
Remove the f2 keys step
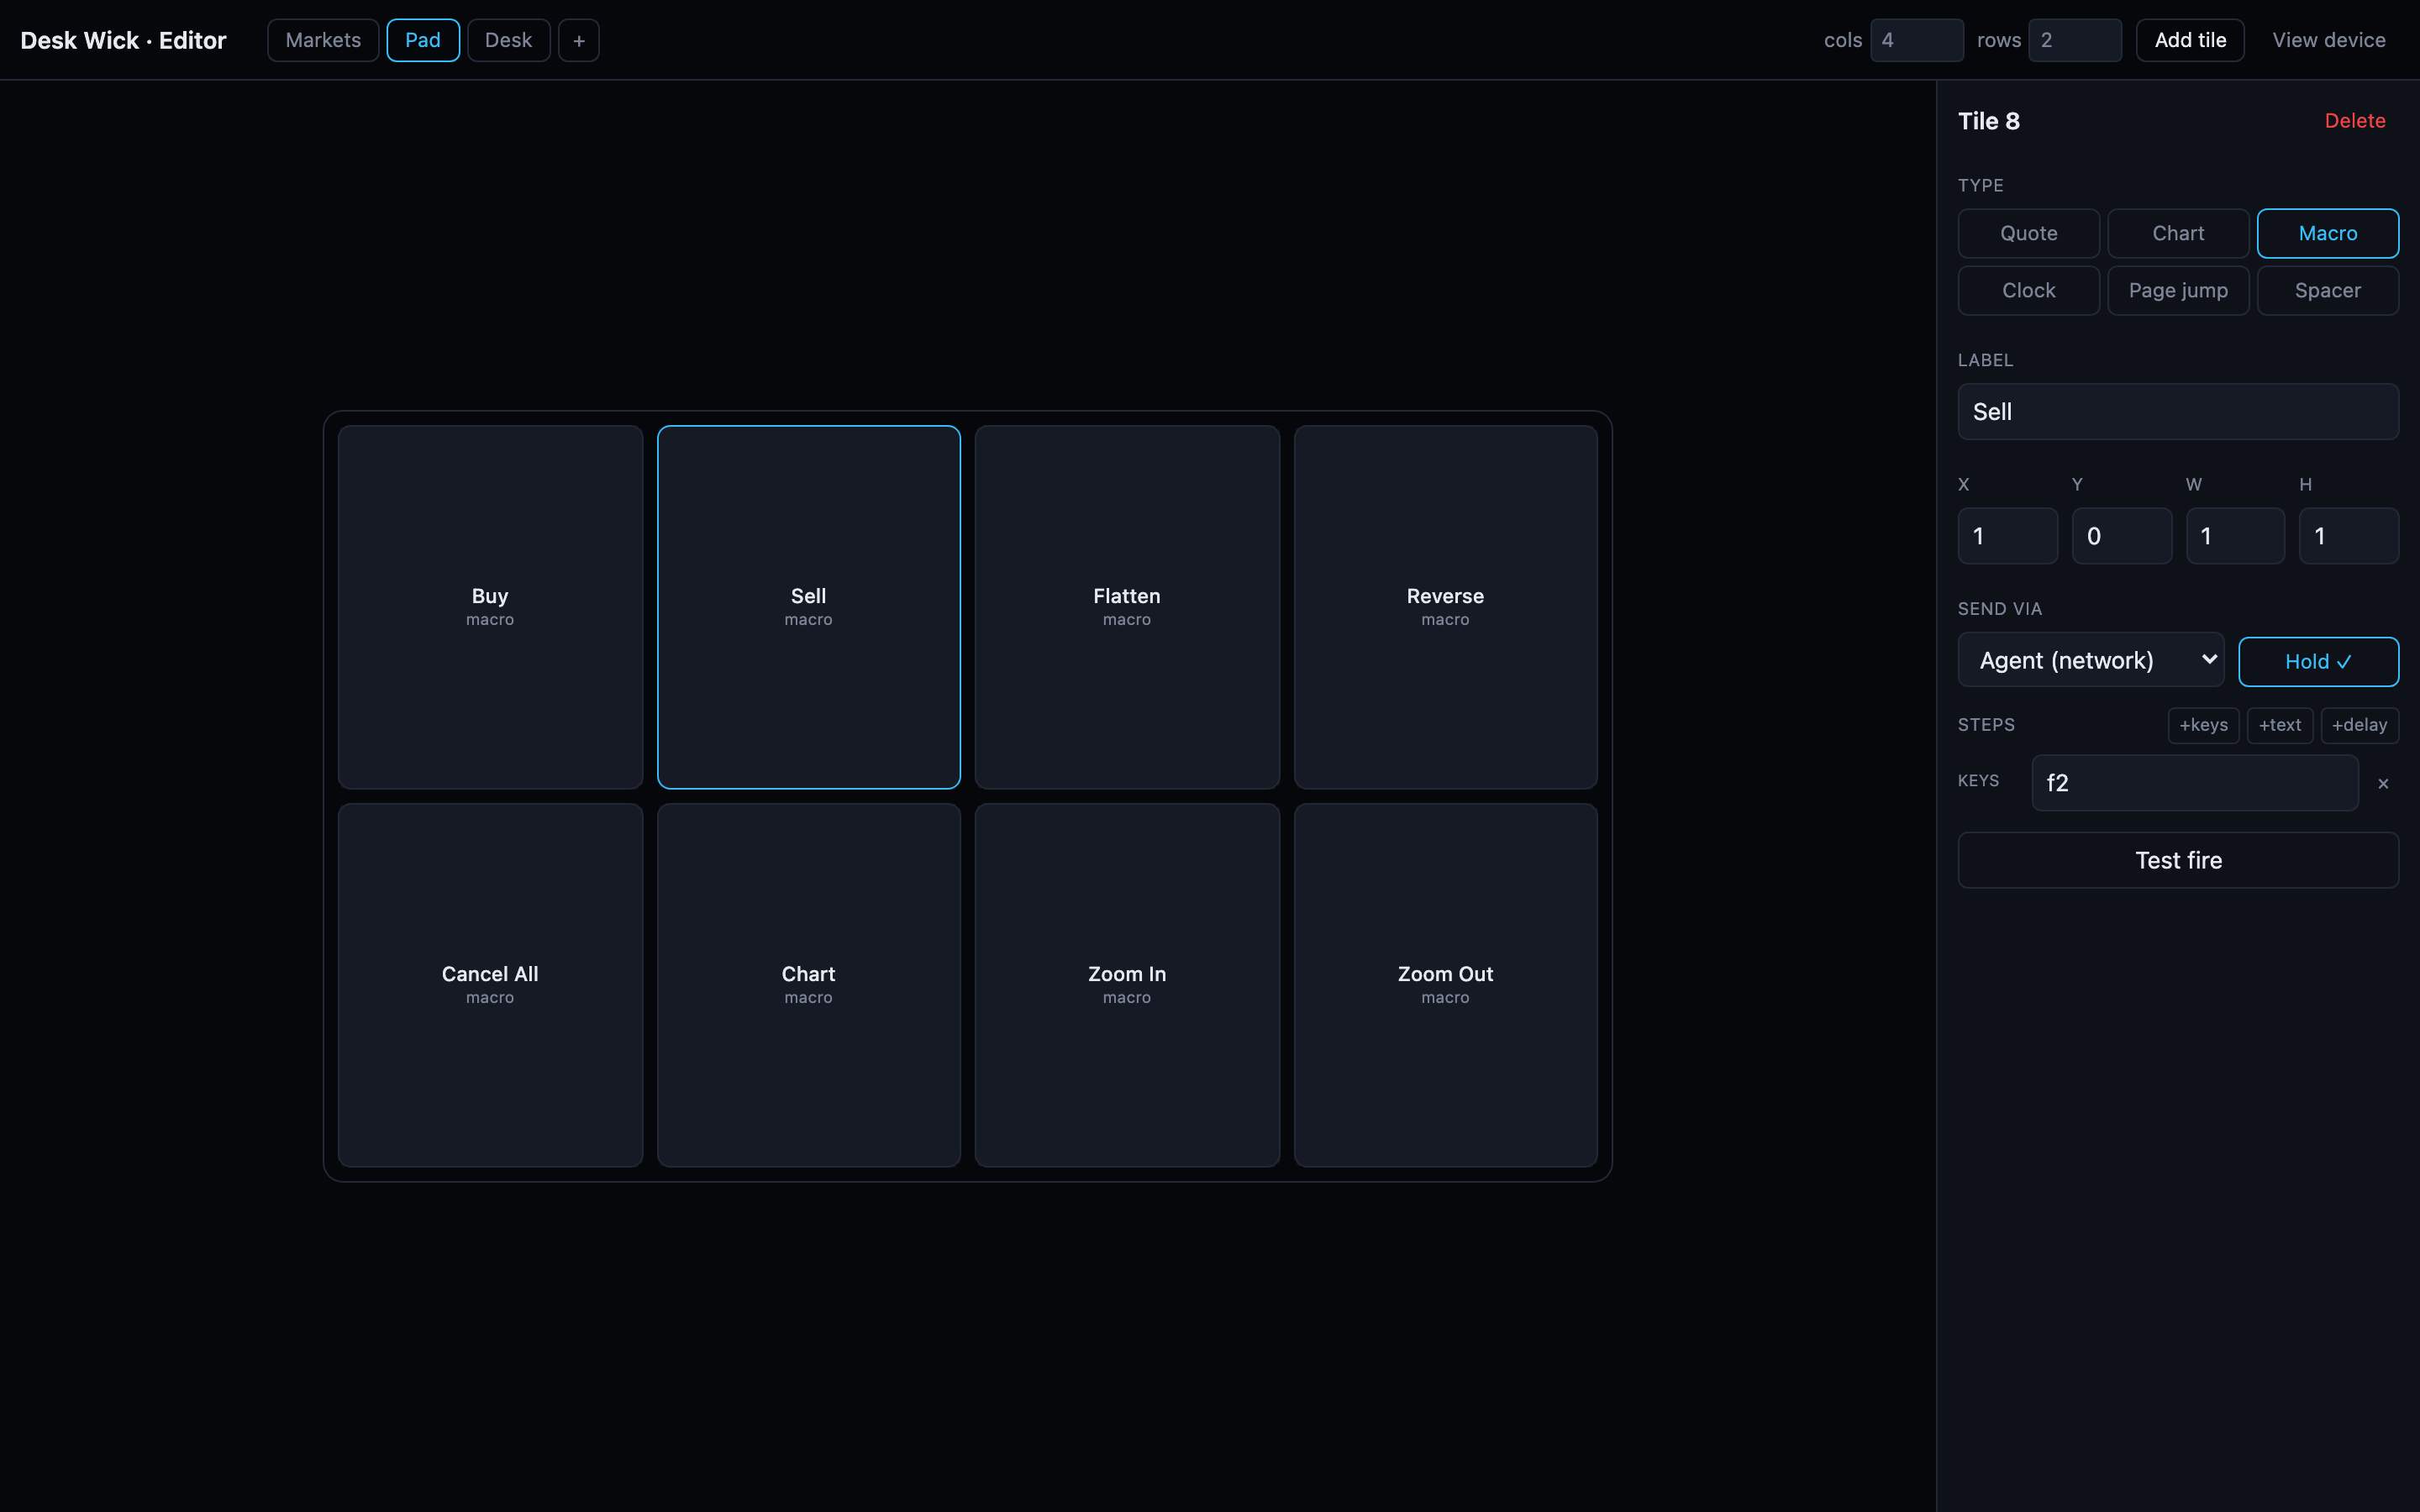[x=2383, y=783]
